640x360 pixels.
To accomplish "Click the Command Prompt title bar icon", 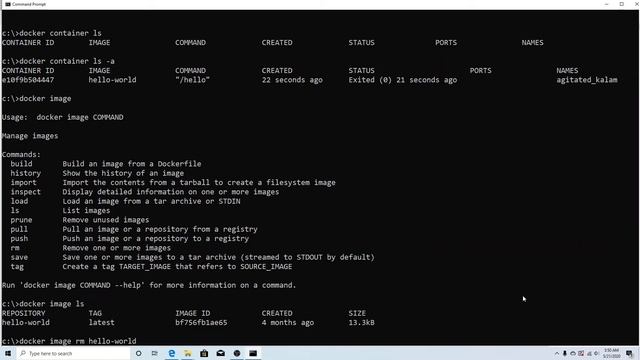I will (8, 4).
